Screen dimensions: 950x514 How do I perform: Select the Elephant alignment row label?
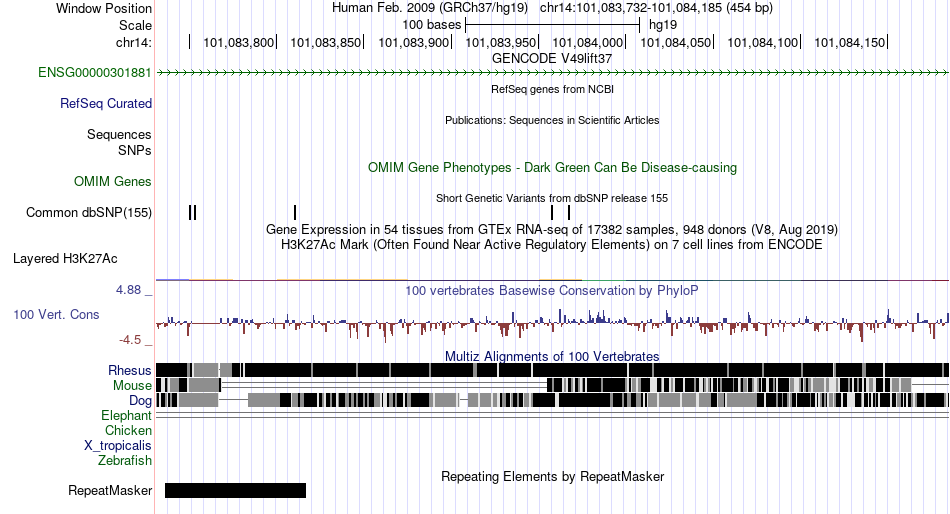(127, 416)
